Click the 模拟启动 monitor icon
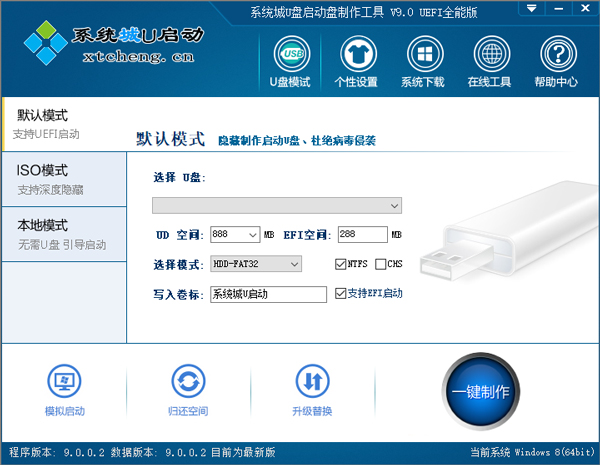The height and width of the screenshot is (465, 600). (64, 381)
